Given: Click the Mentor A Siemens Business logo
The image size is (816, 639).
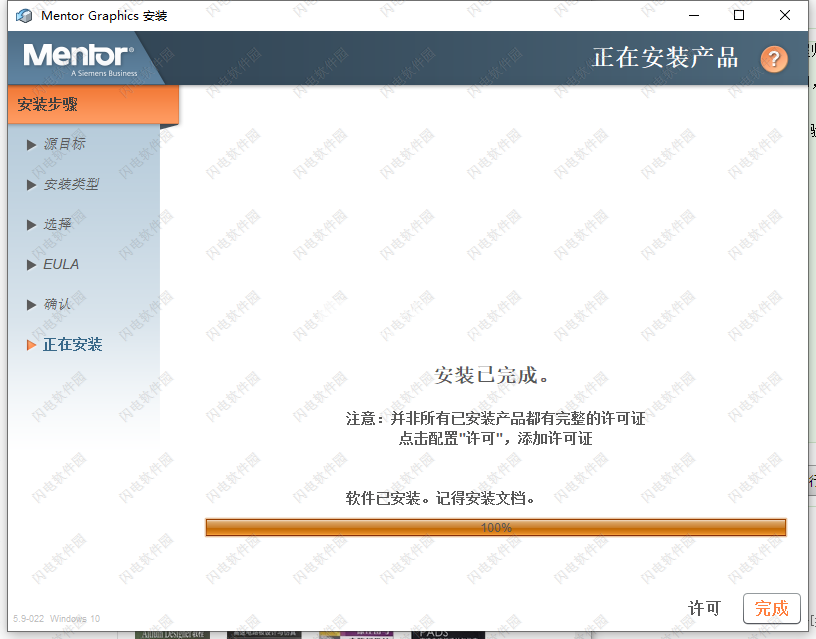Looking at the screenshot, I should (80, 60).
